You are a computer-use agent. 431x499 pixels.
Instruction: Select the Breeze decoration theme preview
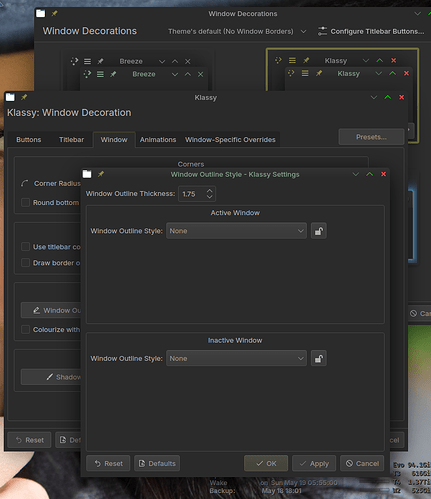(x=138, y=71)
